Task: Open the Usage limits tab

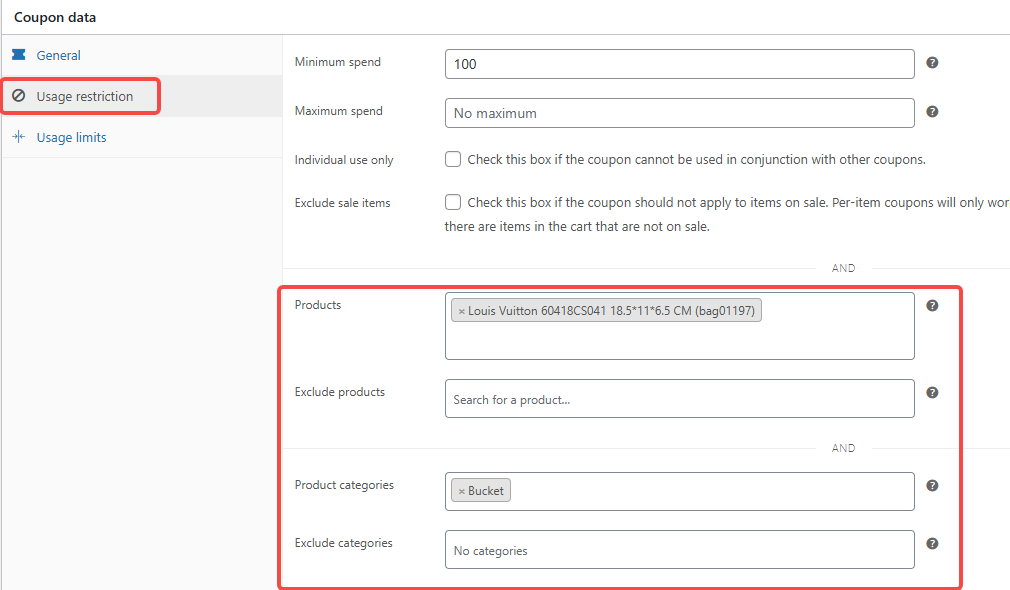Action: pos(71,138)
